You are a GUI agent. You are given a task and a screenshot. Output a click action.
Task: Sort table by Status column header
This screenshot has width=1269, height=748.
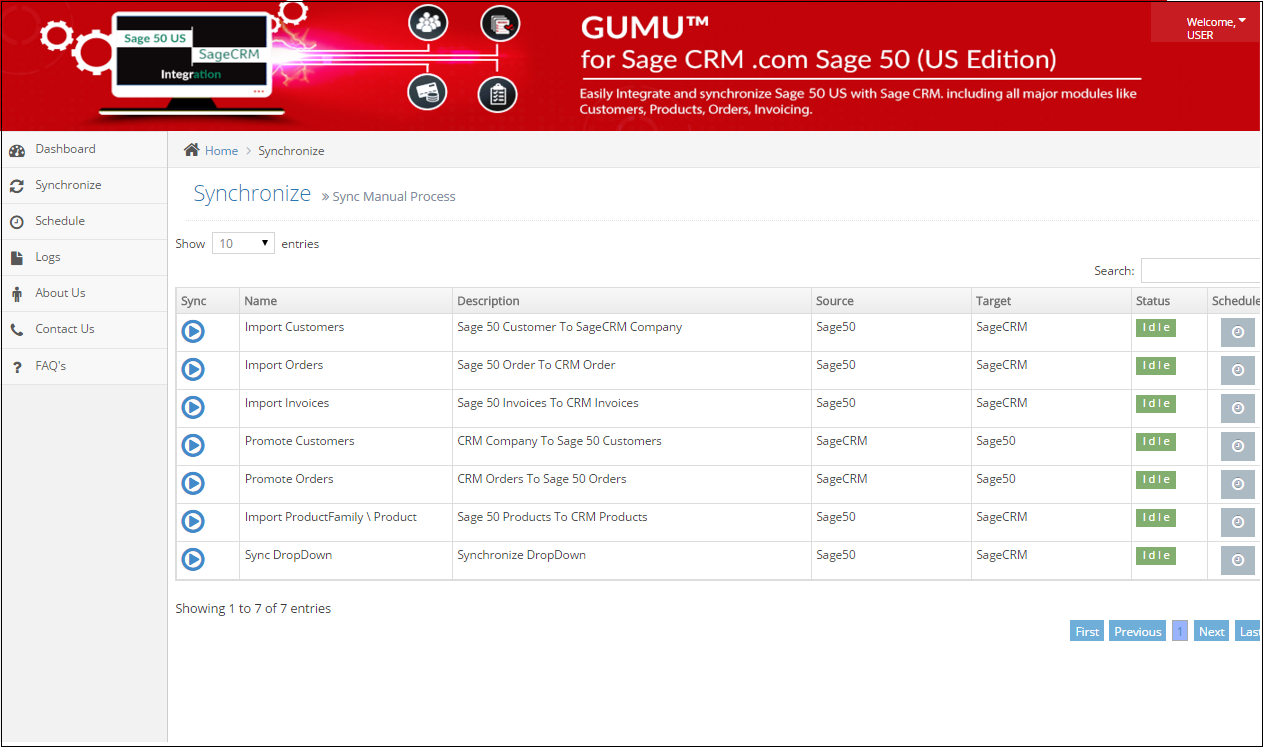point(1169,301)
